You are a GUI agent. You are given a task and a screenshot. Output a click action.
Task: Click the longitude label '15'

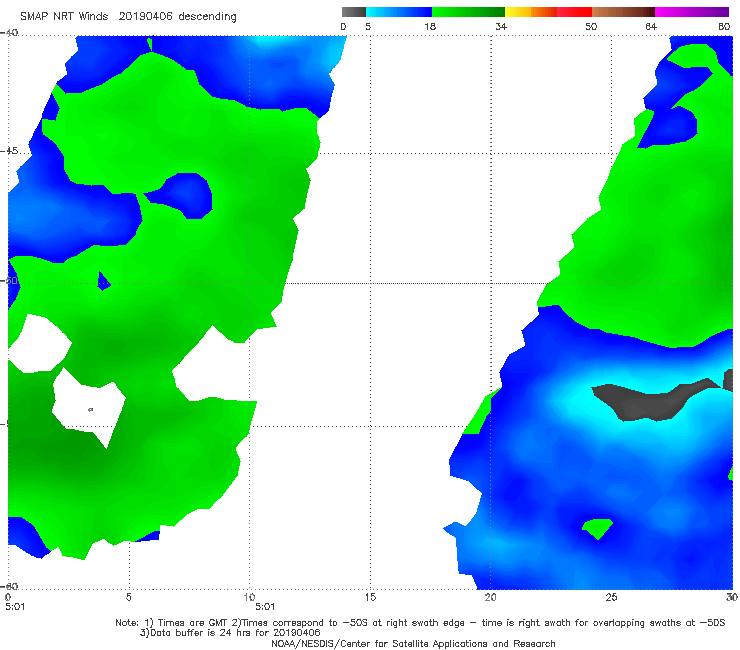(x=370, y=597)
